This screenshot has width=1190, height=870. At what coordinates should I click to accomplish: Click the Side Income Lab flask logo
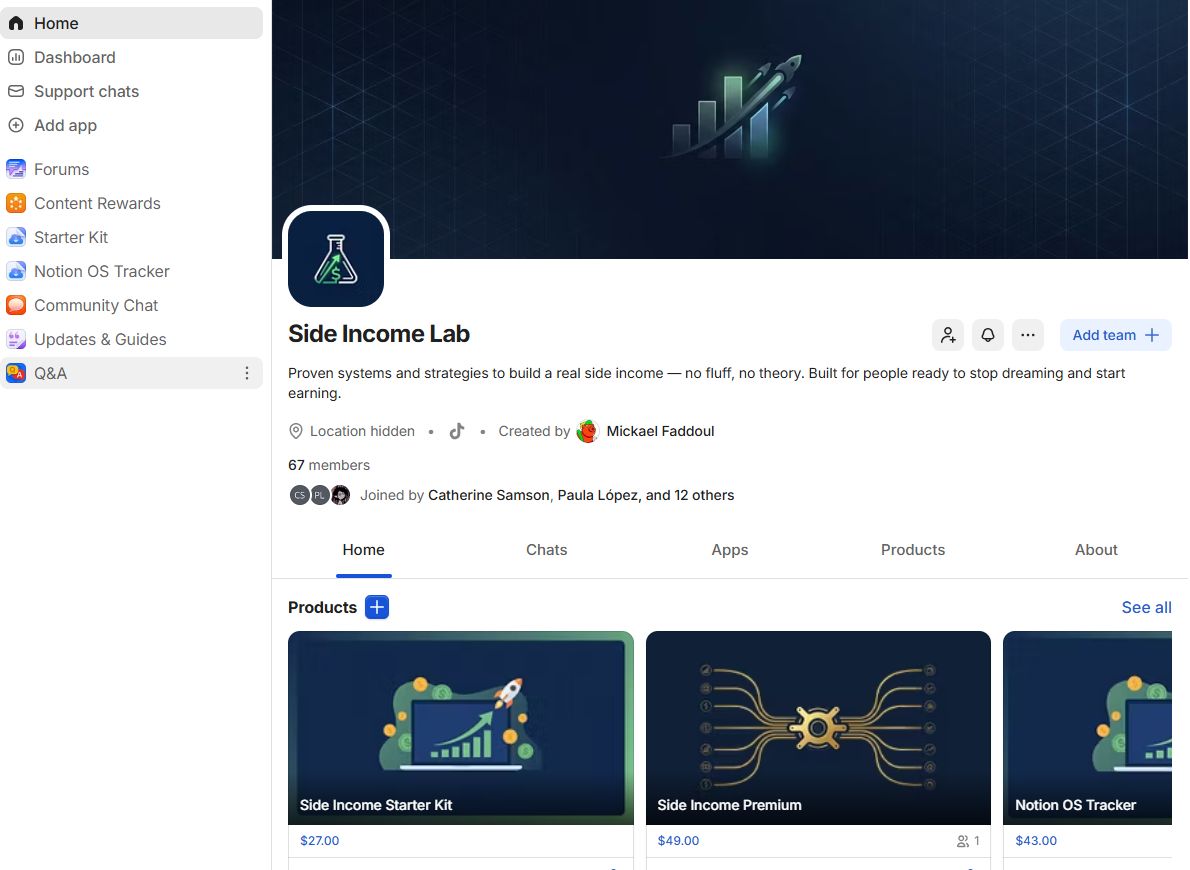pos(335,259)
